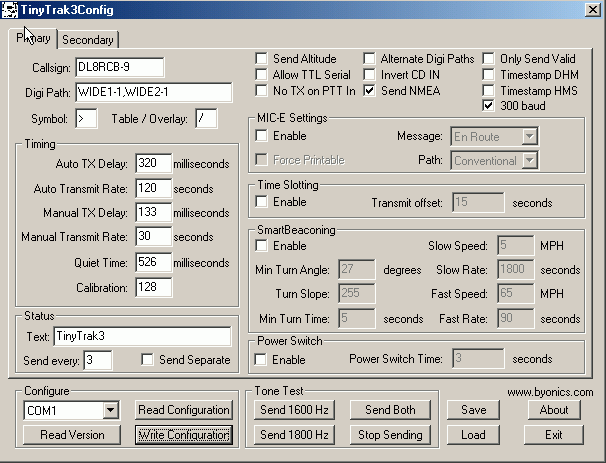Enable Time Slotting checkbox
This screenshot has height=463, width=606.
(261, 201)
